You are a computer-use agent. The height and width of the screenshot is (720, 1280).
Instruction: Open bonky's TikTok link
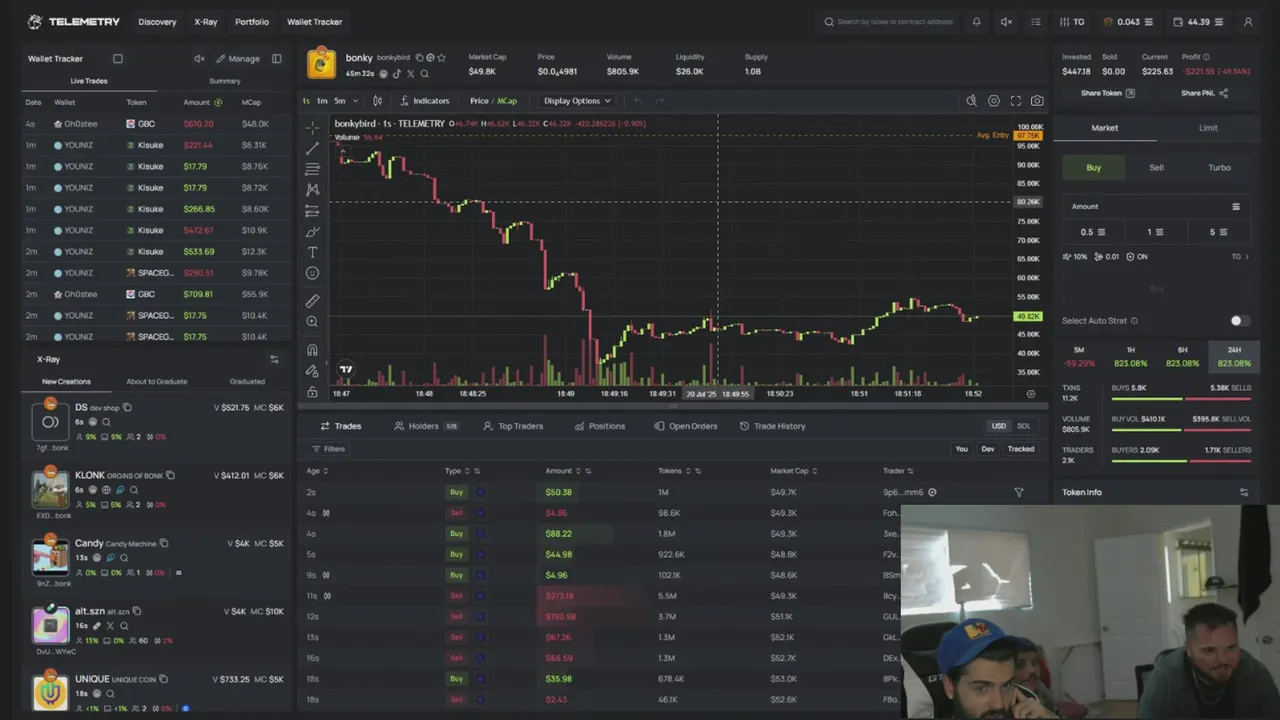397,74
